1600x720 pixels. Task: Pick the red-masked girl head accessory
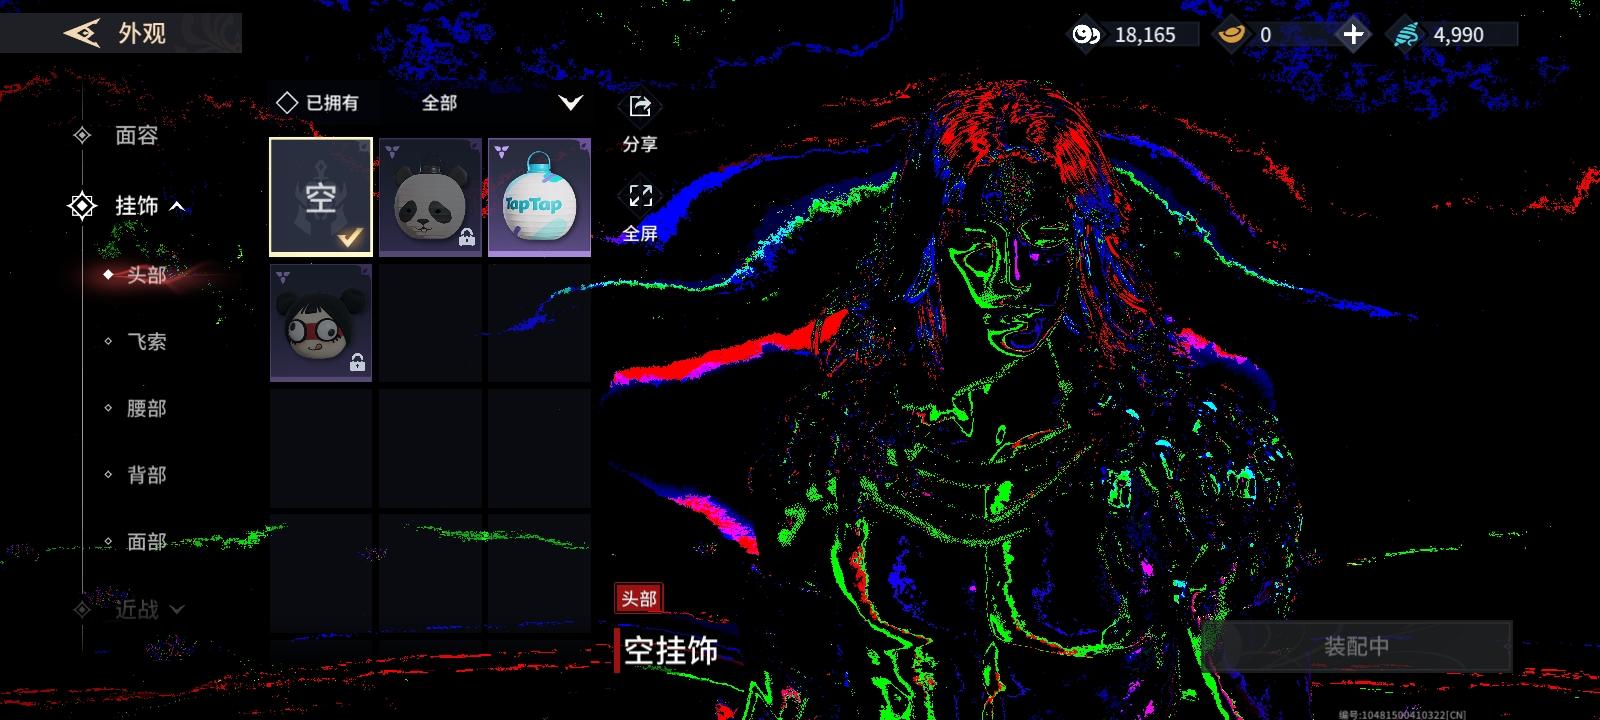click(321, 323)
